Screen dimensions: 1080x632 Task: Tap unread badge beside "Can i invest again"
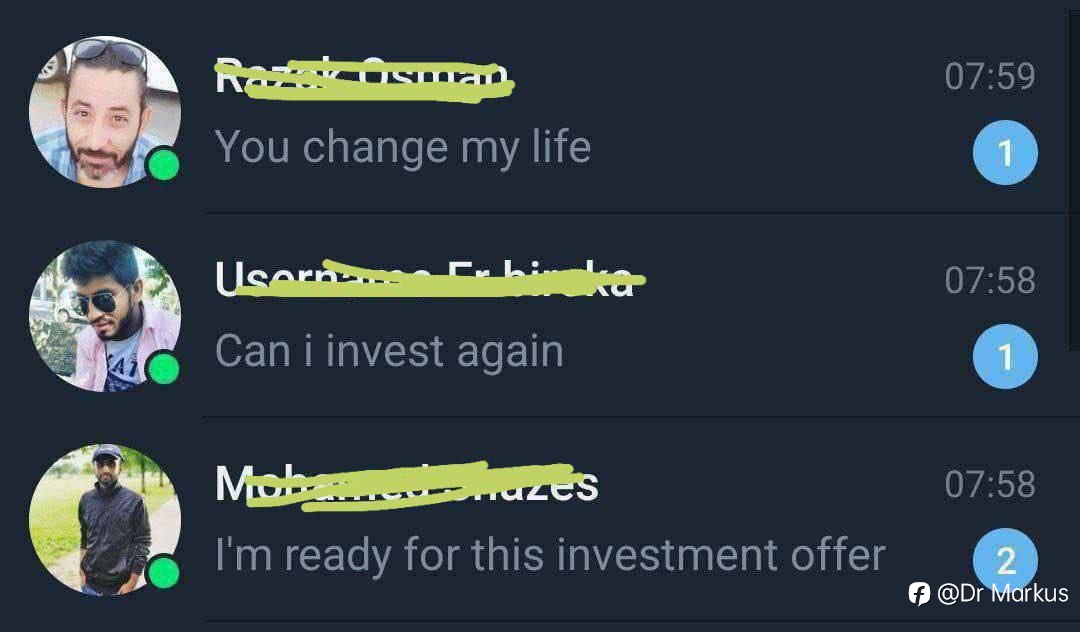pyautogui.click(x=1005, y=357)
